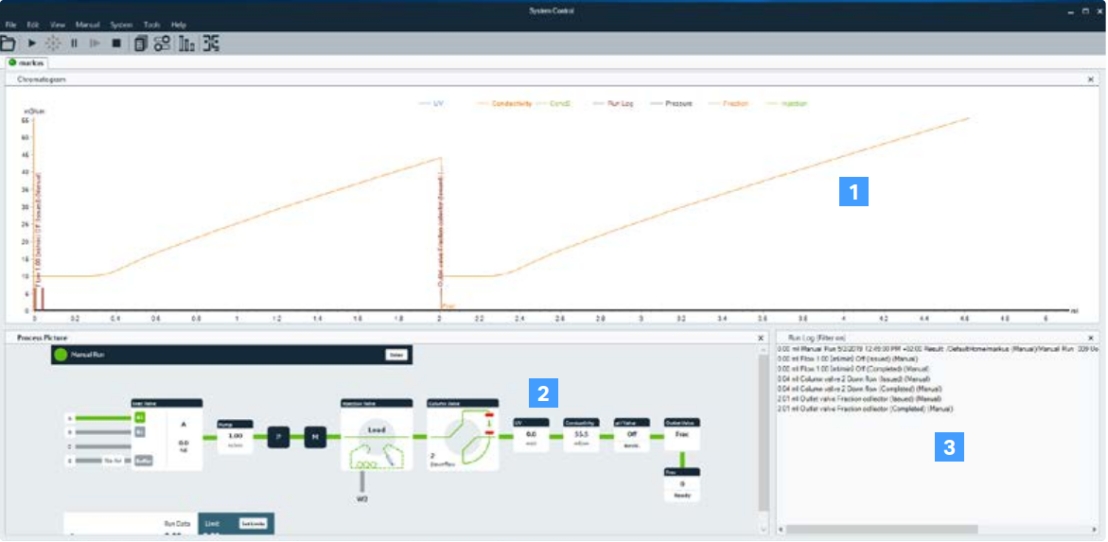The image size is (1108, 542).
Task: Open the Pump flow rate block
Action: 236,436
